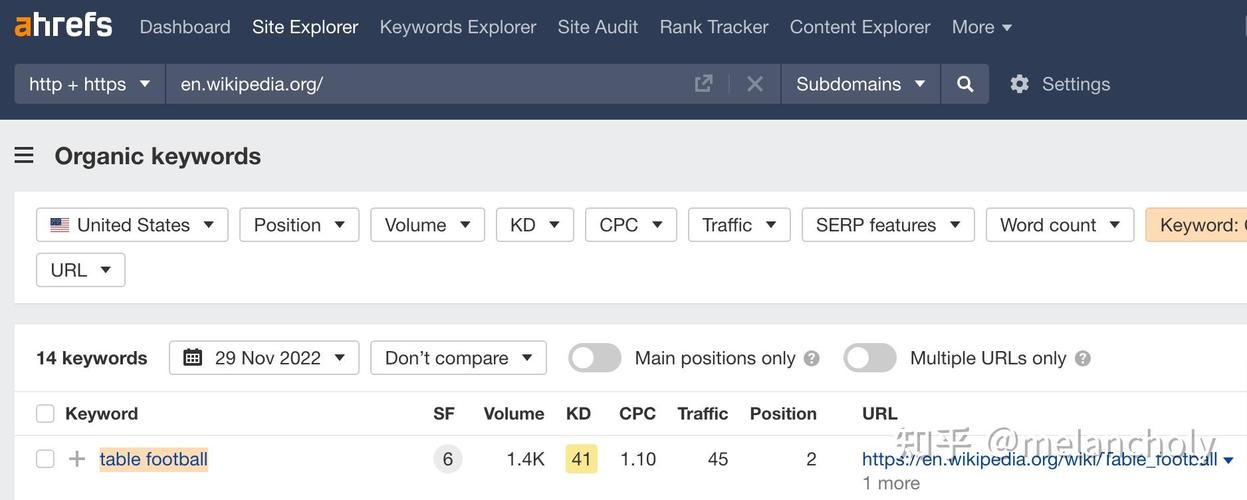This screenshot has height=500, width=1247.
Task: Click the 14 keywords count text
Action: pos(92,358)
